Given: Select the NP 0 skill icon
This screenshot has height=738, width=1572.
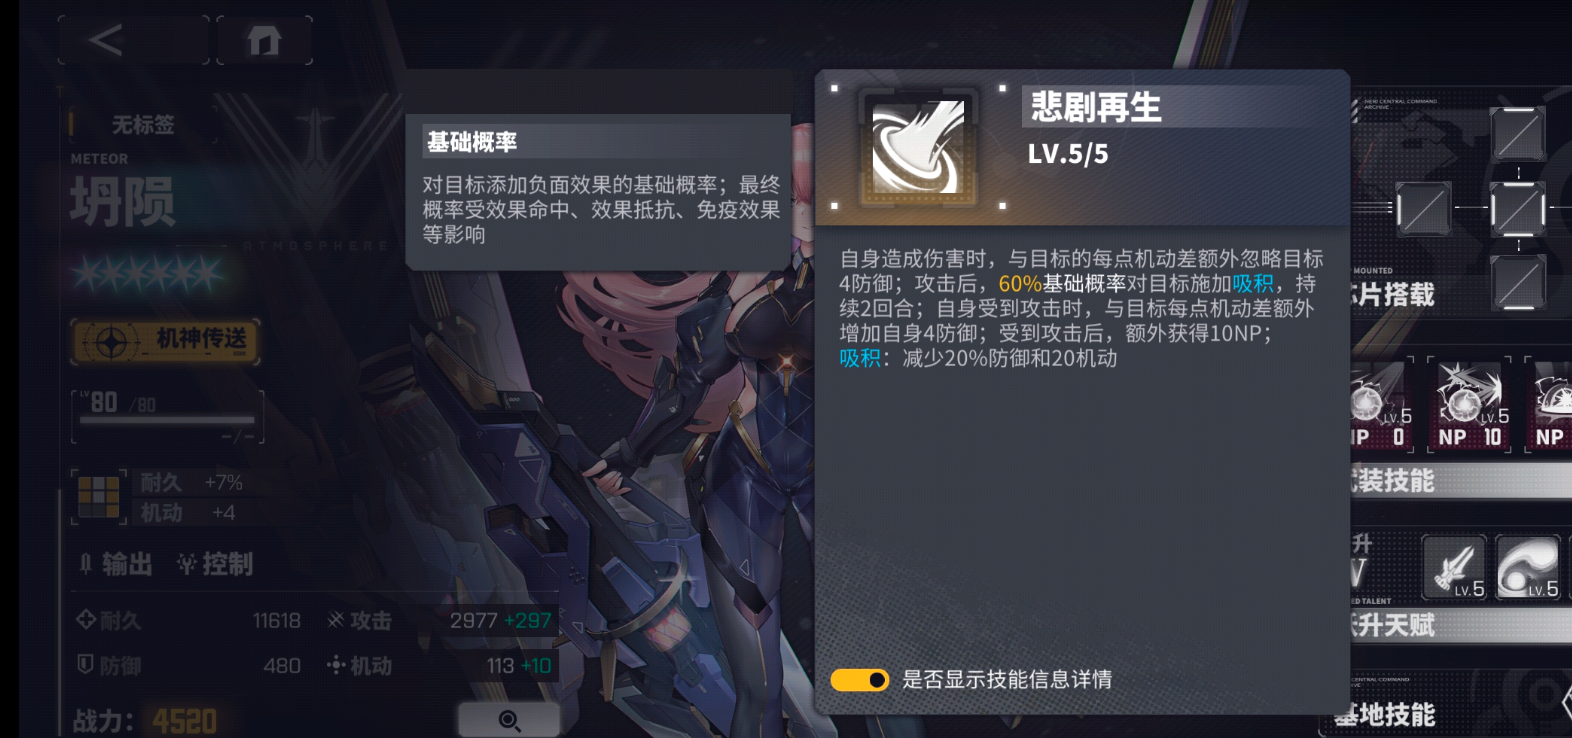Looking at the screenshot, I should 1381,405.
